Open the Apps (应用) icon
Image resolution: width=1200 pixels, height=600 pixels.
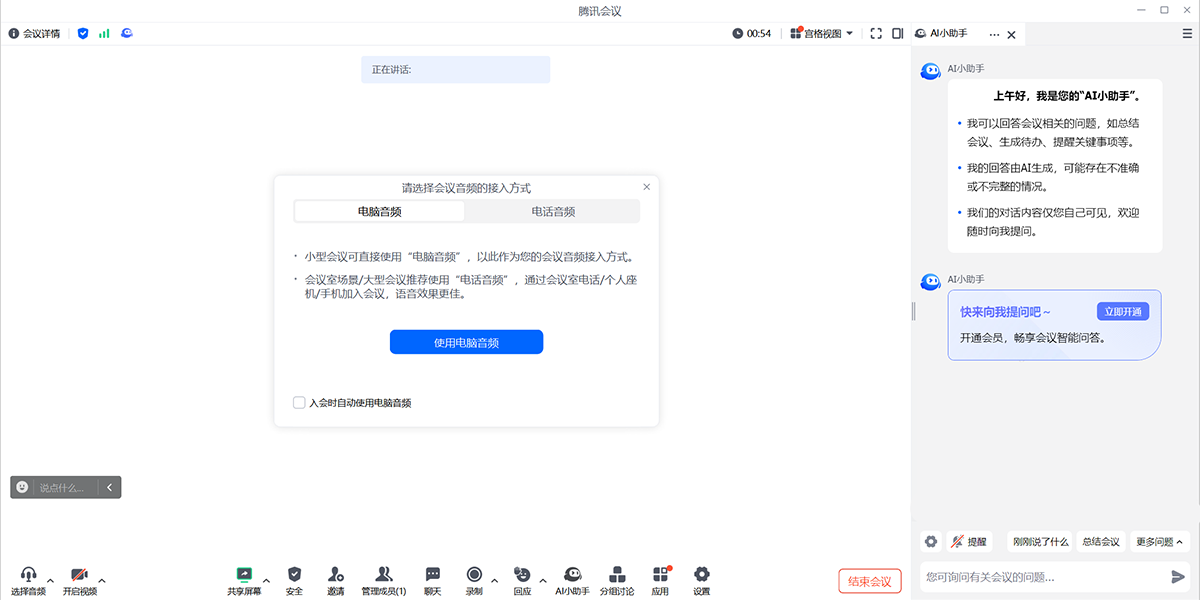660,575
